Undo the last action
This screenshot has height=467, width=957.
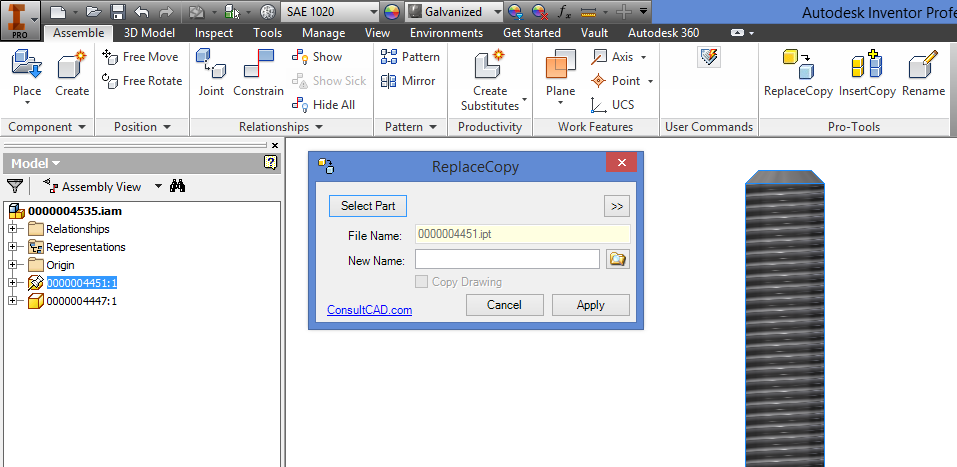(142, 12)
